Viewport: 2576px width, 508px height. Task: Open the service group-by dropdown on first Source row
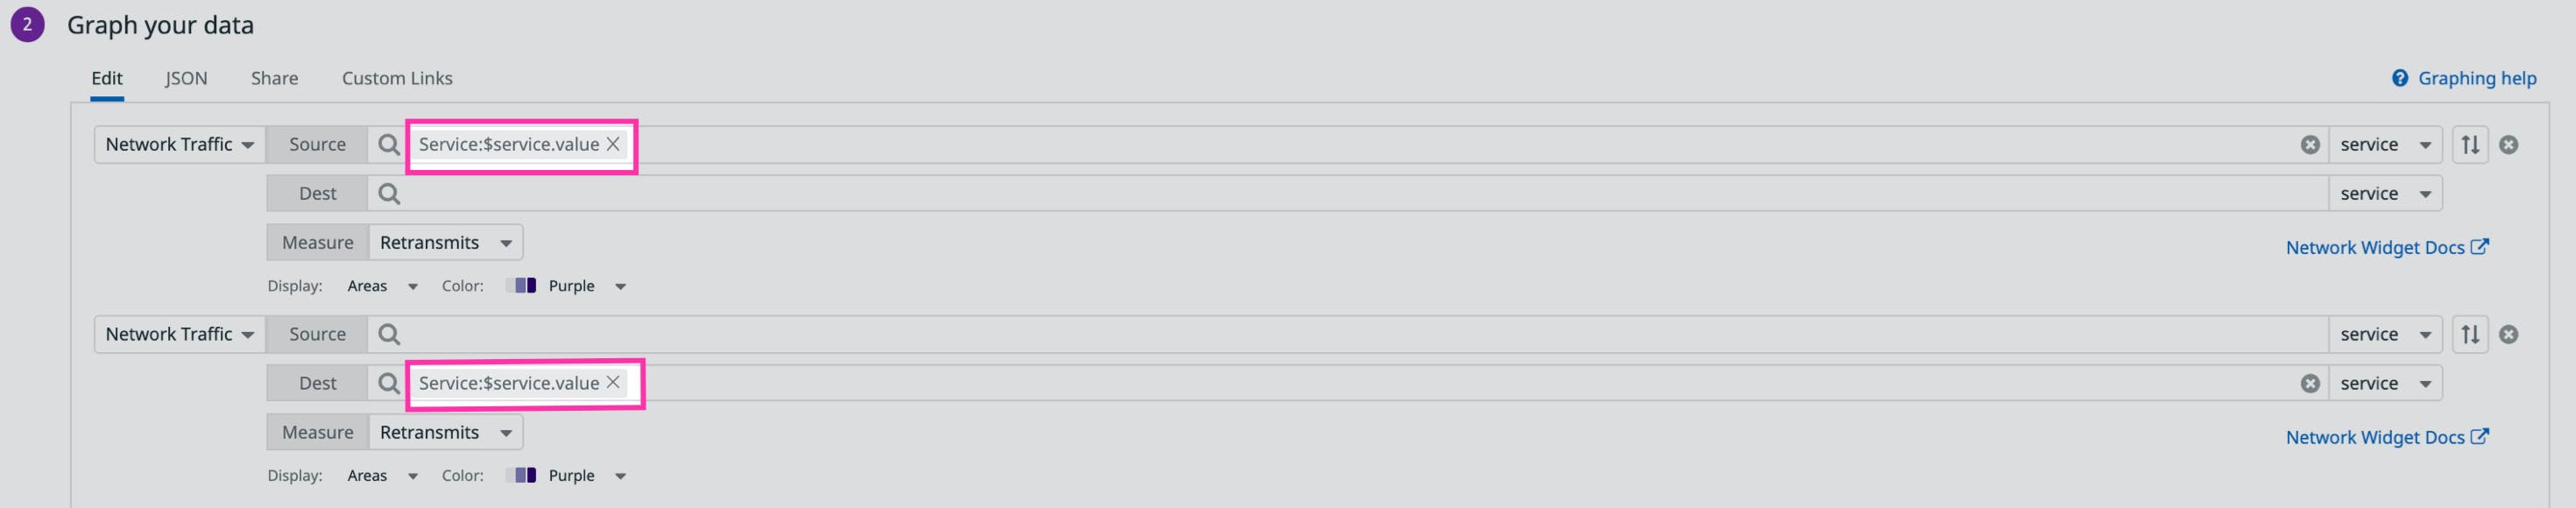(2384, 144)
